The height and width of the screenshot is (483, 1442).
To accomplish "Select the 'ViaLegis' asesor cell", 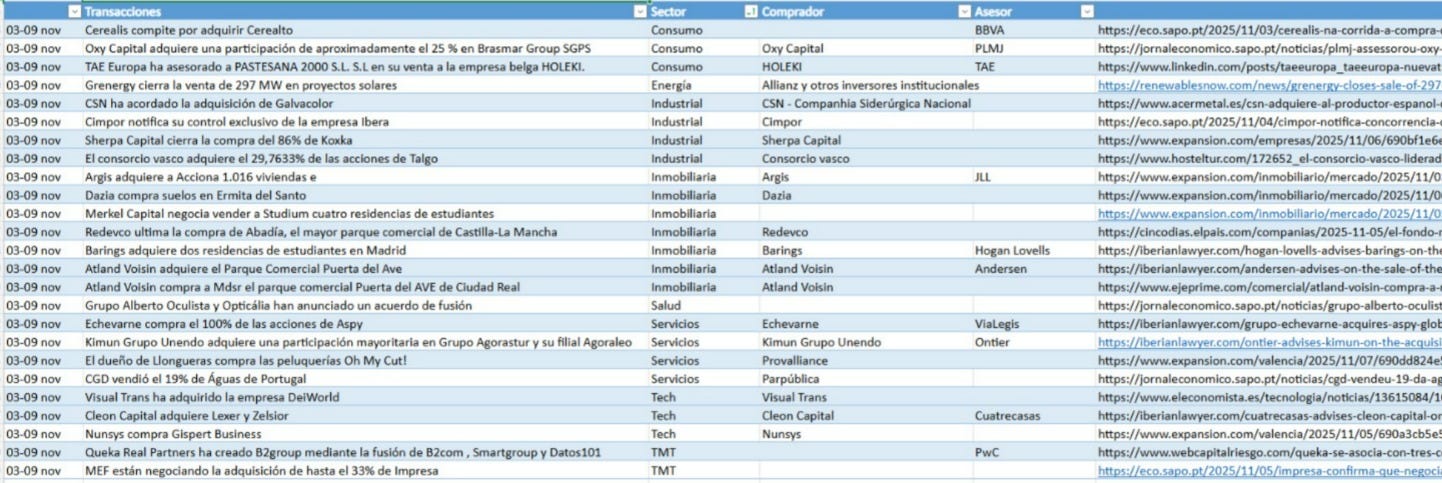I will 1034,324.
